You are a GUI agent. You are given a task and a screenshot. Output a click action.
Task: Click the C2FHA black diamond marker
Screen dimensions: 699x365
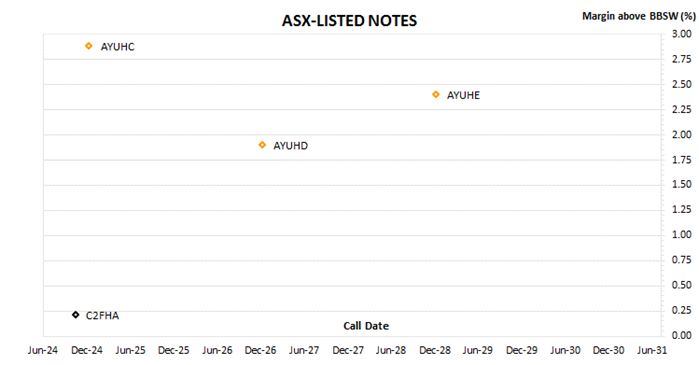[76, 315]
